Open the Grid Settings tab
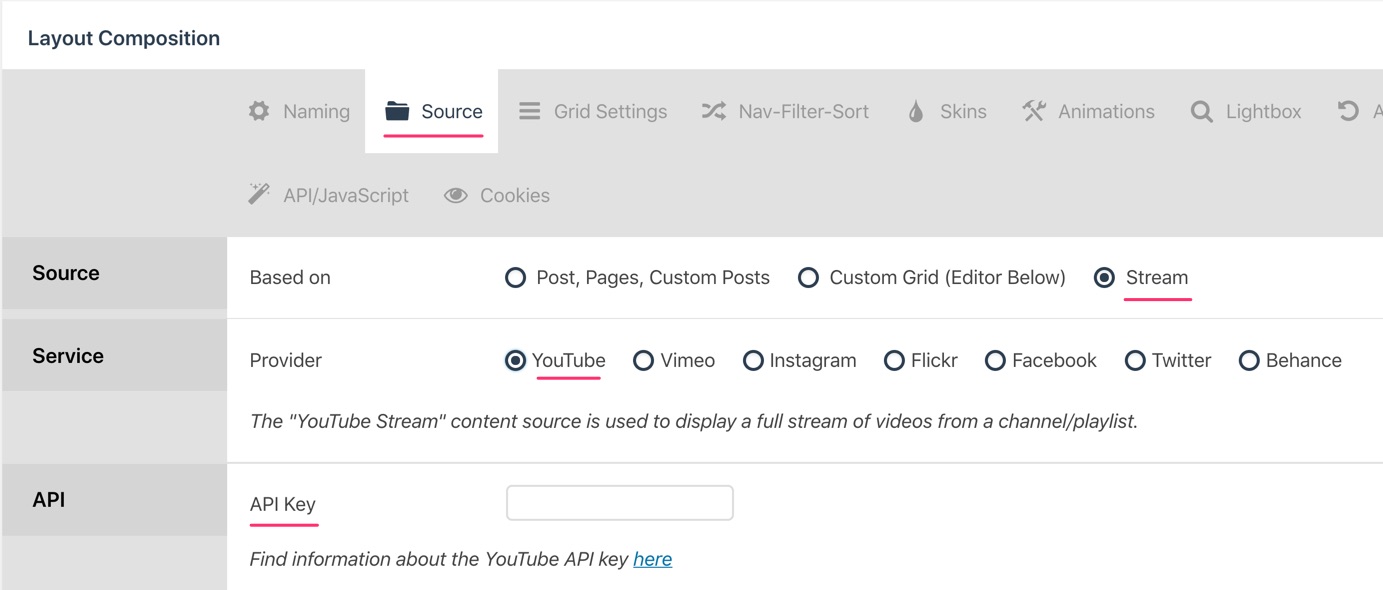Image resolution: width=1383 pixels, height=590 pixels. tap(593, 111)
